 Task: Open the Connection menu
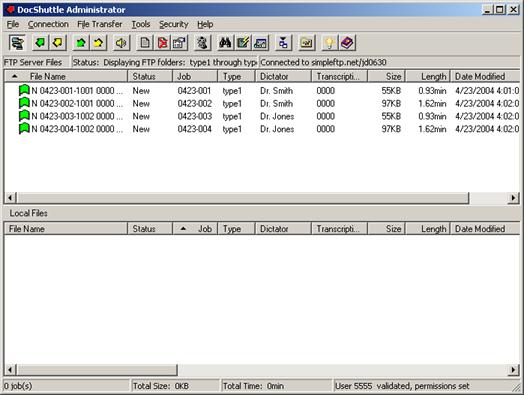tap(48, 24)
